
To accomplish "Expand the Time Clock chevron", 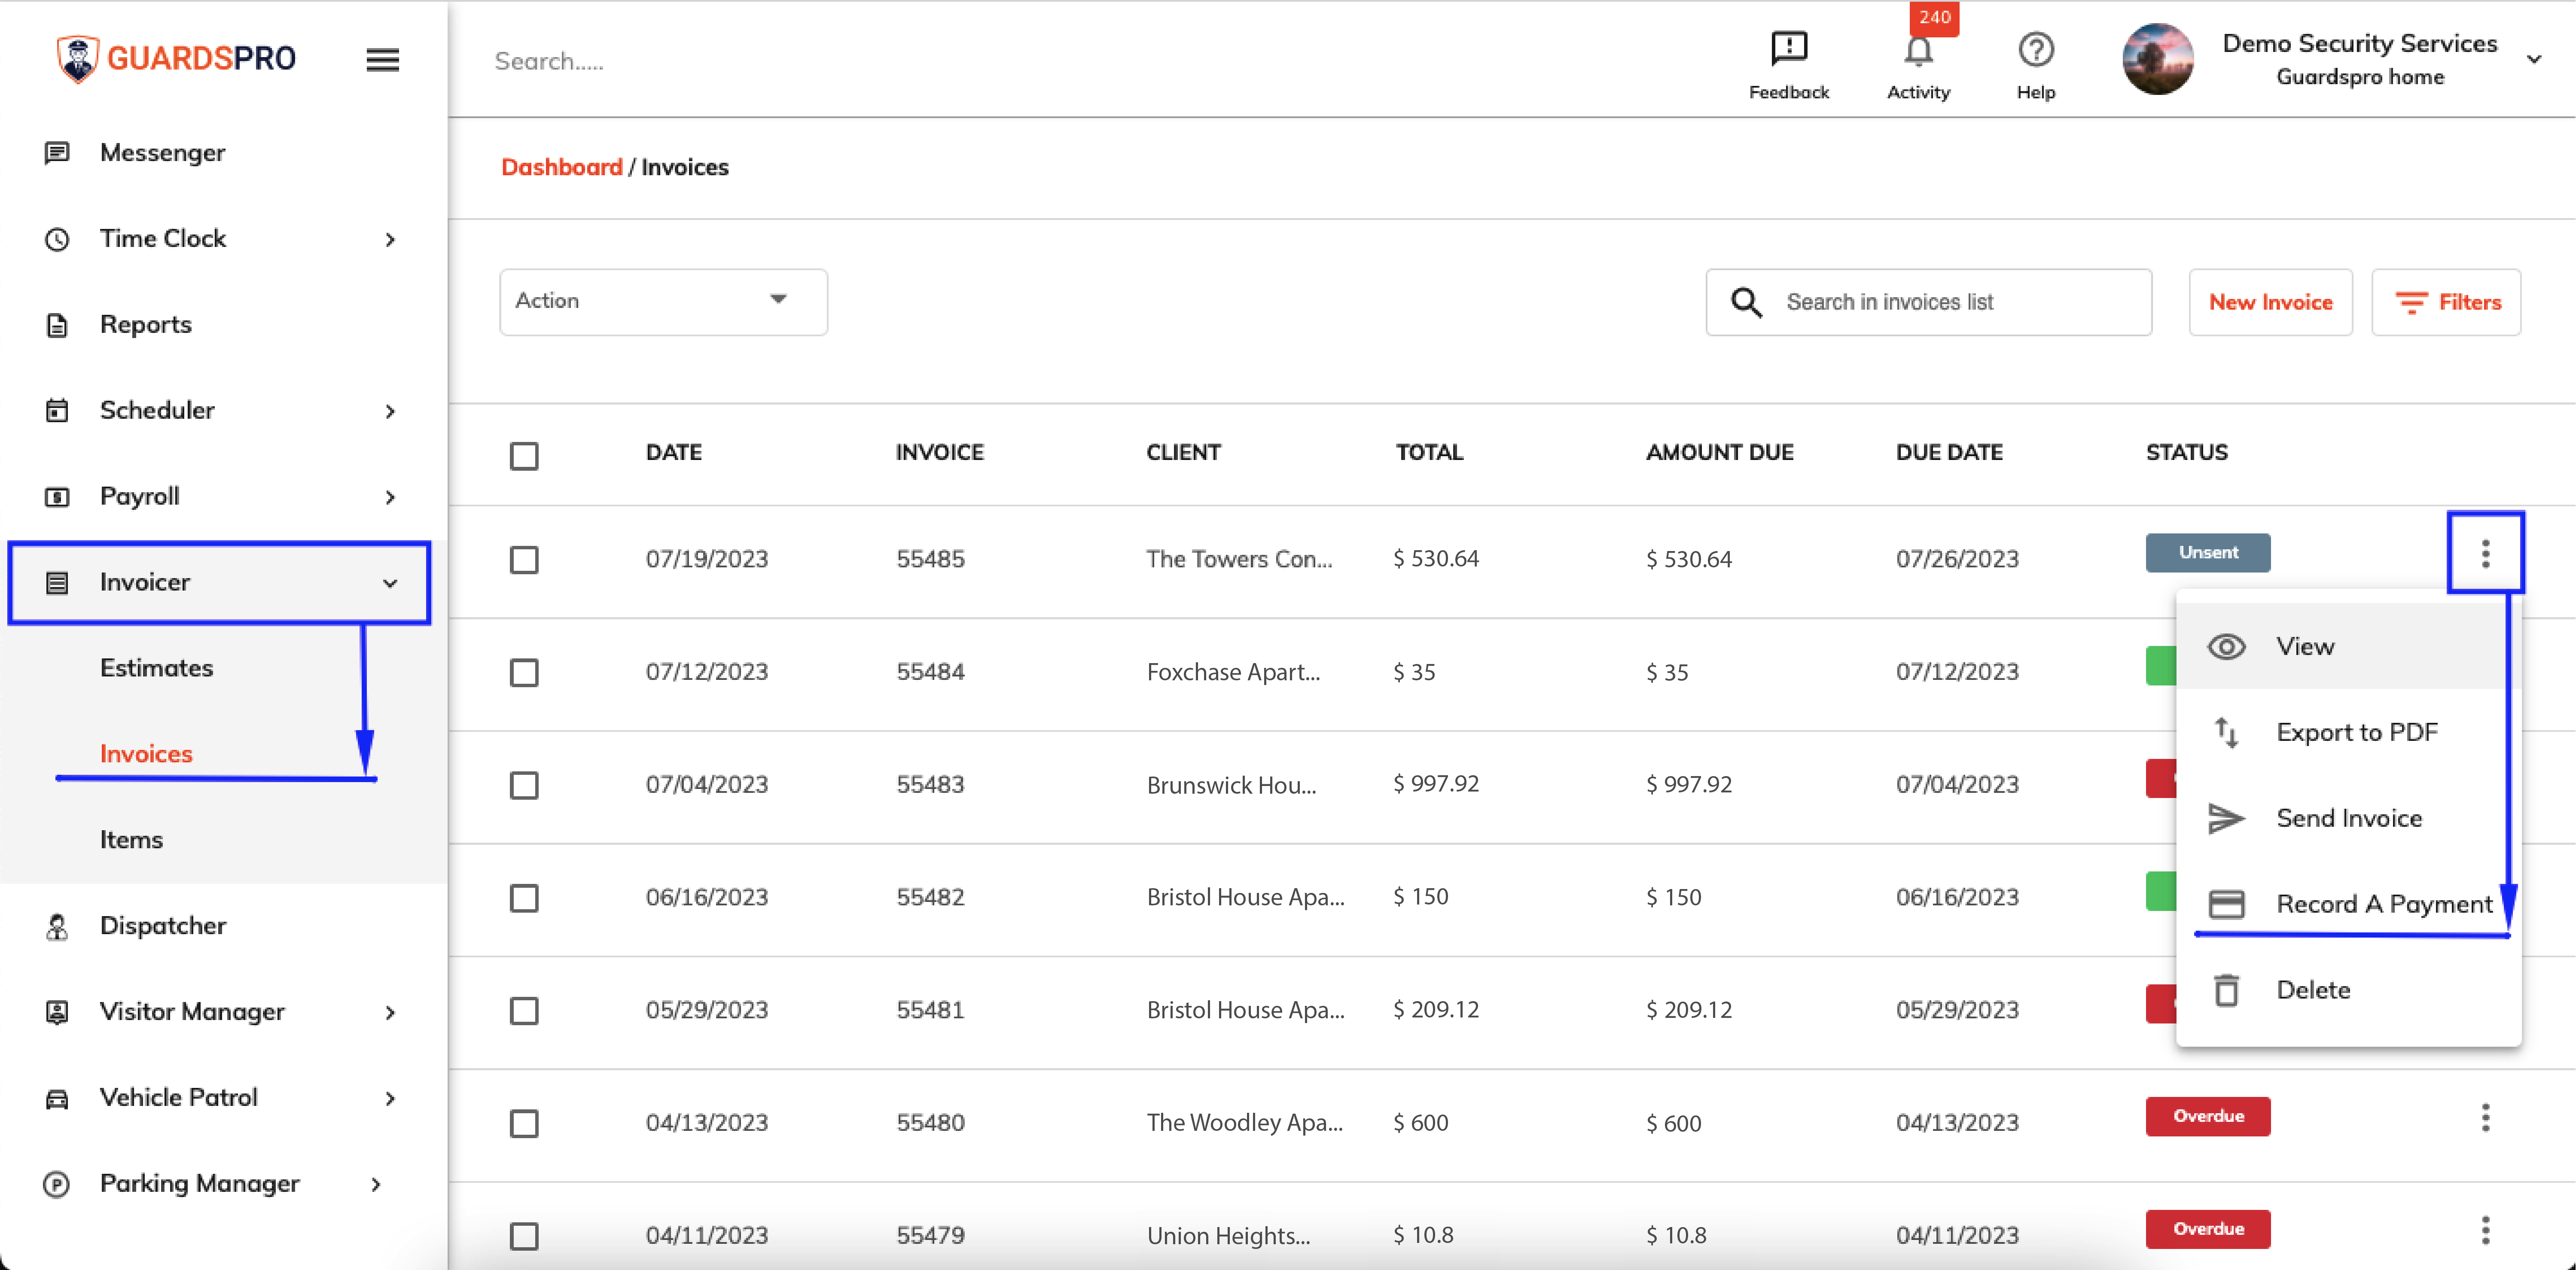I will [x=390, y=240].
